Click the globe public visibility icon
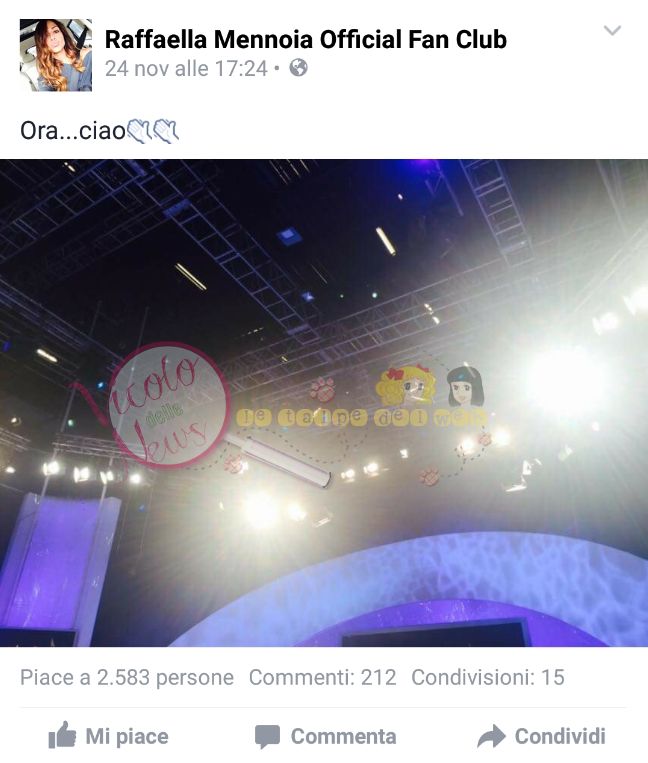 298,68
